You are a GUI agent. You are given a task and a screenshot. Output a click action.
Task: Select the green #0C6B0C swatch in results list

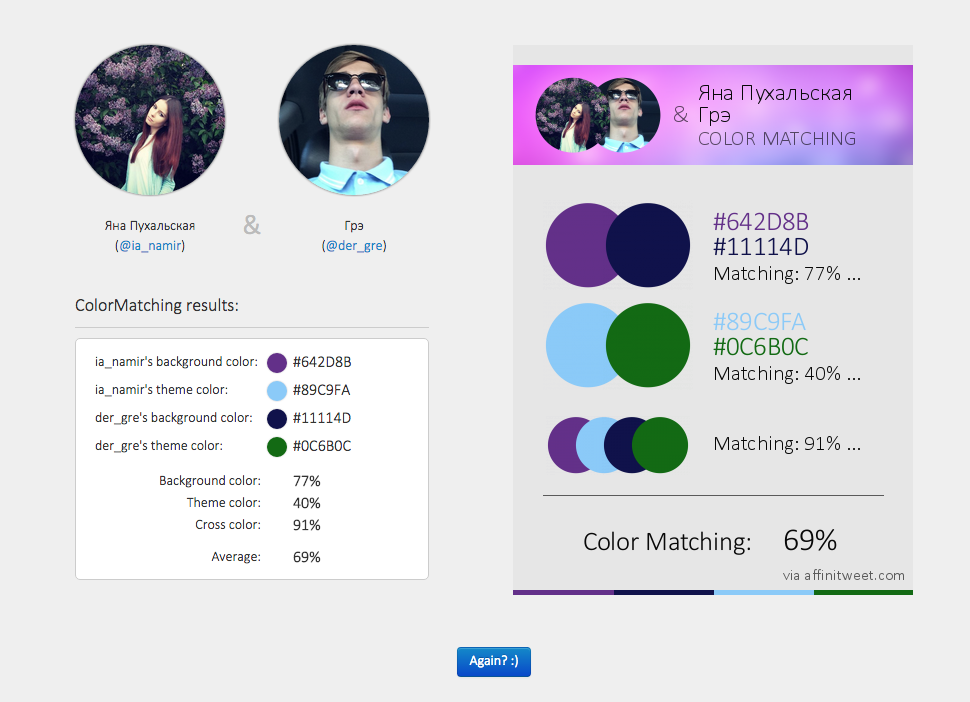pos(277,446)
